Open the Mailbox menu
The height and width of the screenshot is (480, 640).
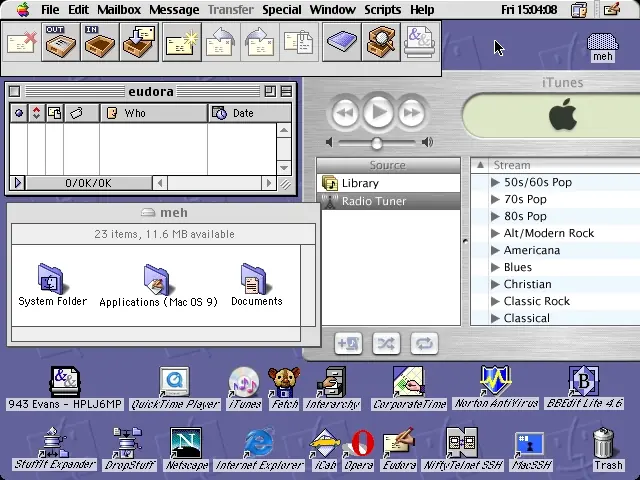click(x=119, y=9)
